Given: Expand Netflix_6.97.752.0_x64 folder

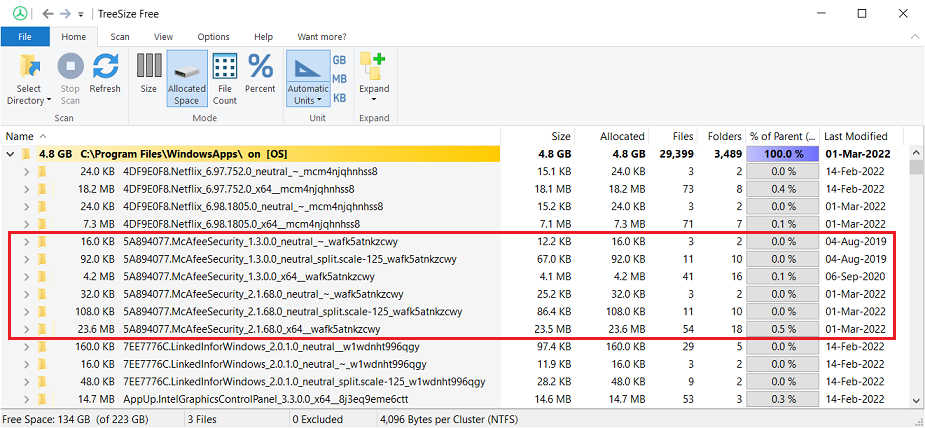Looking at the screenshot, I should 26,189.
